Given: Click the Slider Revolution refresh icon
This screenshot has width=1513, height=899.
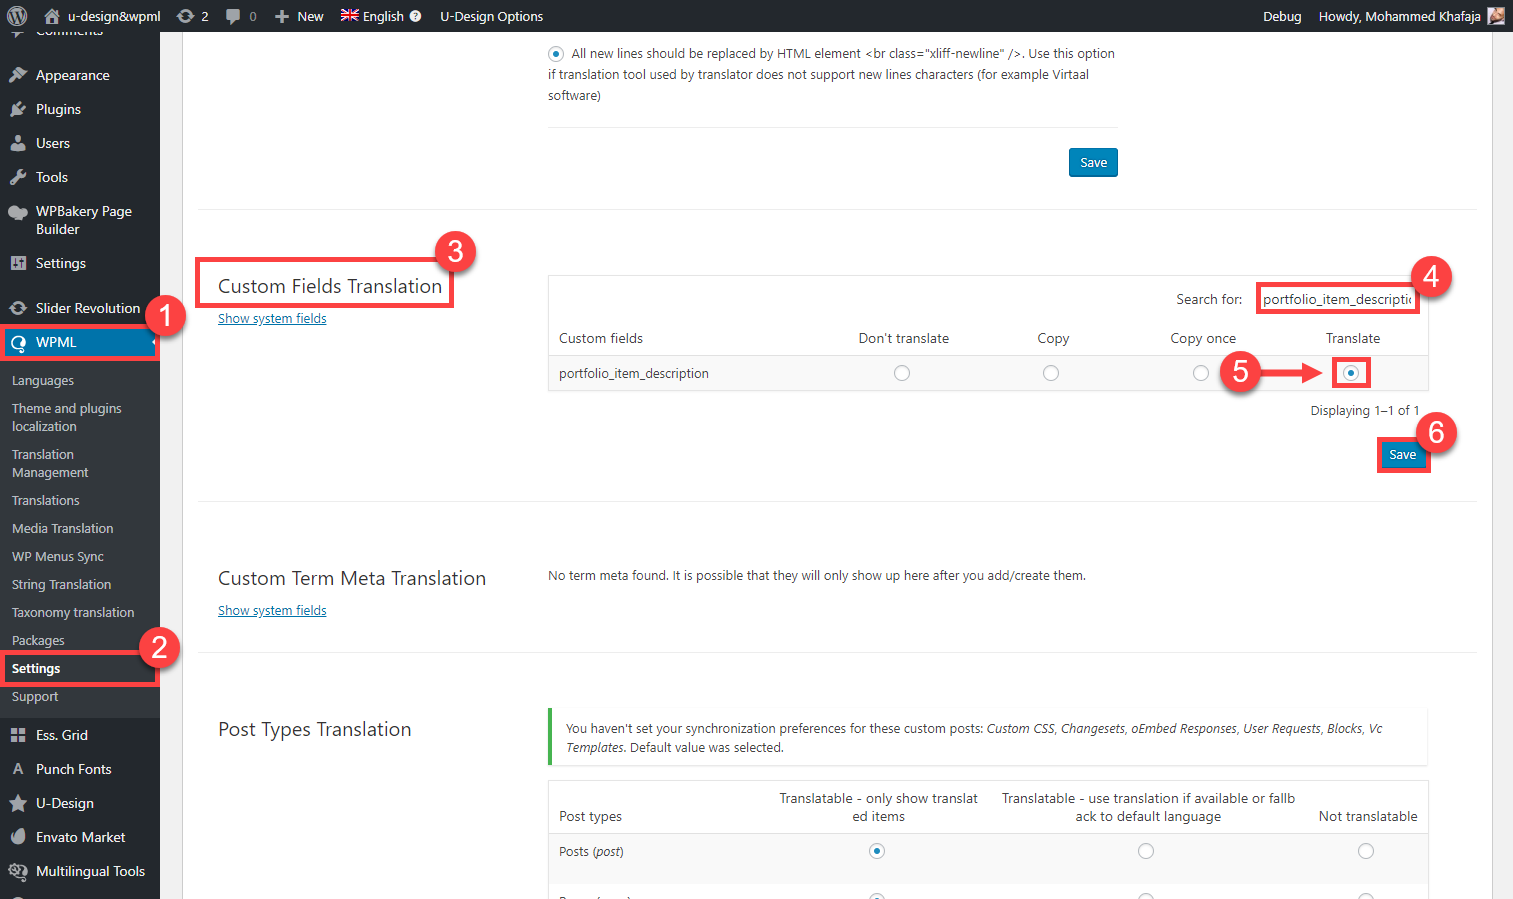Looking at the screenshot, I should [x=18, y=308].
